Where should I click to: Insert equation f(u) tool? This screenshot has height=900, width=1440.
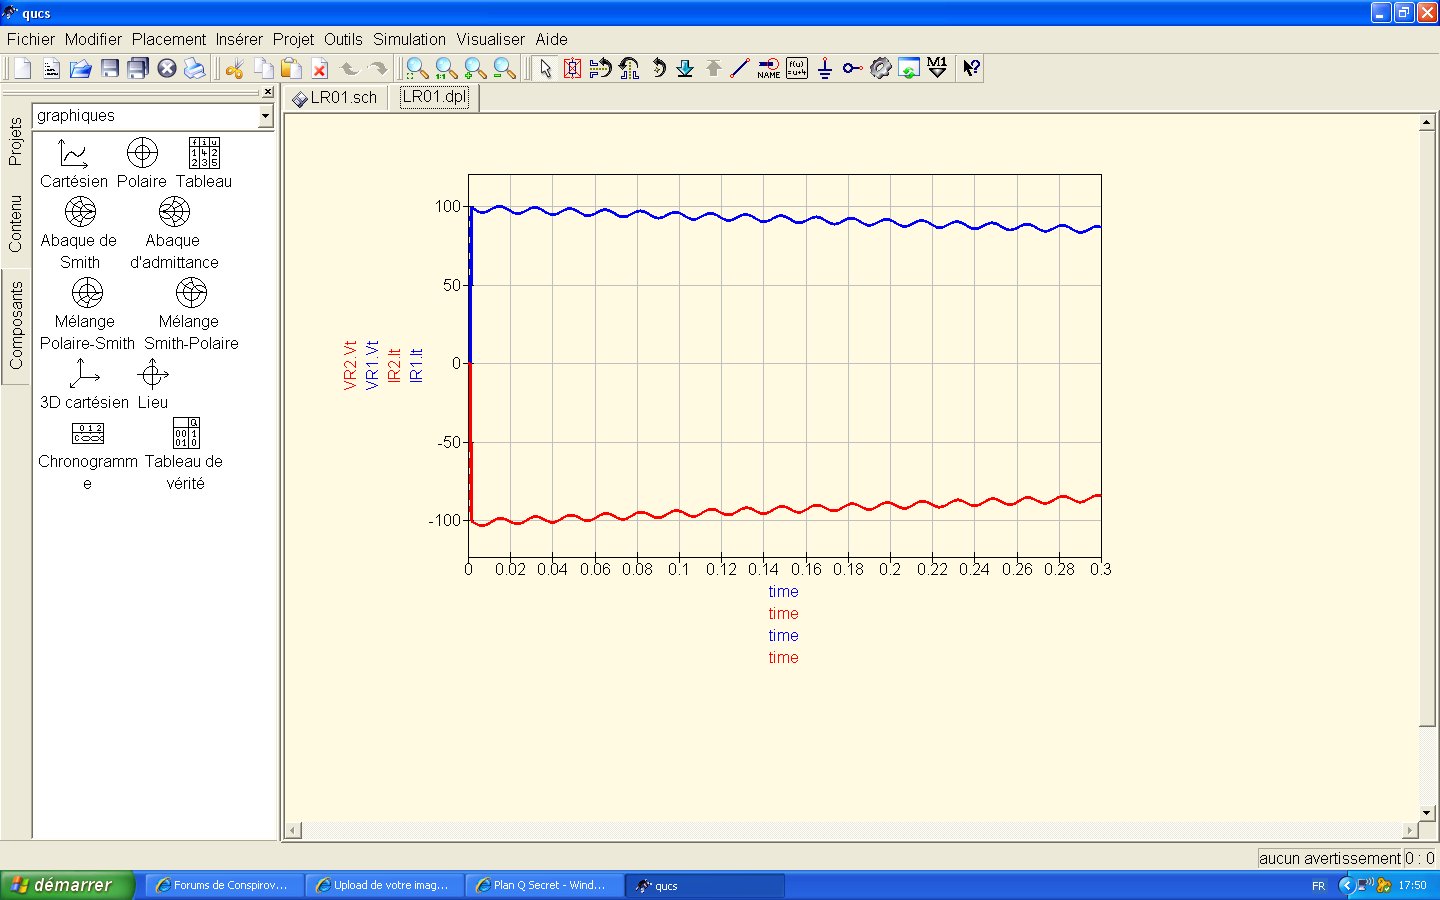pos(797,68)
